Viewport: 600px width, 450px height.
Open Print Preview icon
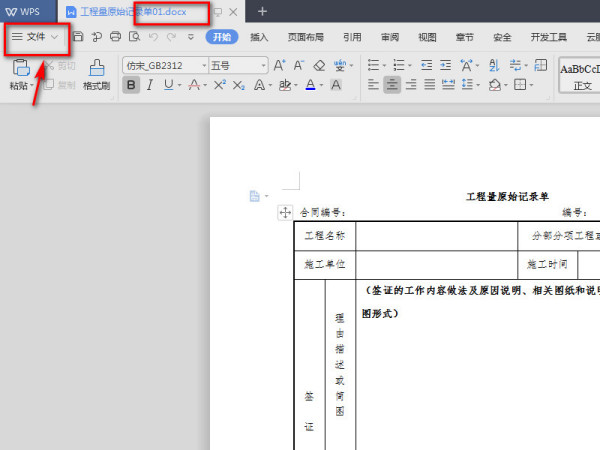[134, 37]
